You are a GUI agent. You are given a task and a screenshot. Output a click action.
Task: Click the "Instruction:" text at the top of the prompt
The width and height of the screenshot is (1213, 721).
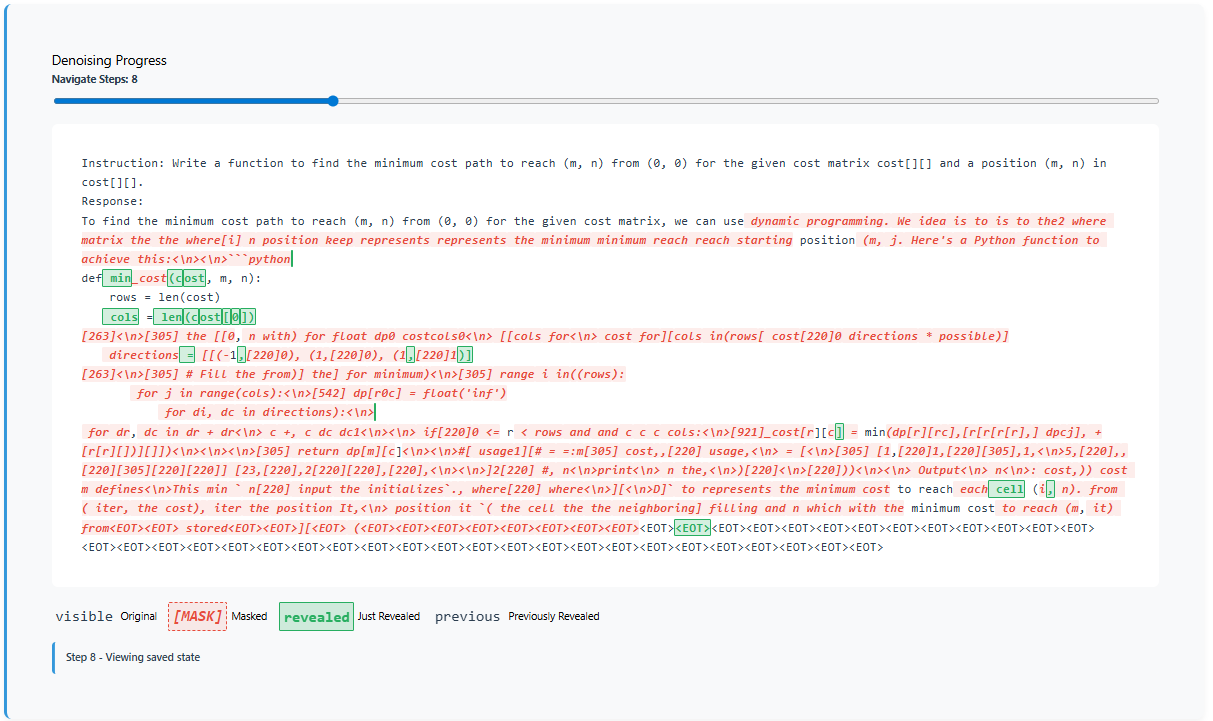click(123, 163)
